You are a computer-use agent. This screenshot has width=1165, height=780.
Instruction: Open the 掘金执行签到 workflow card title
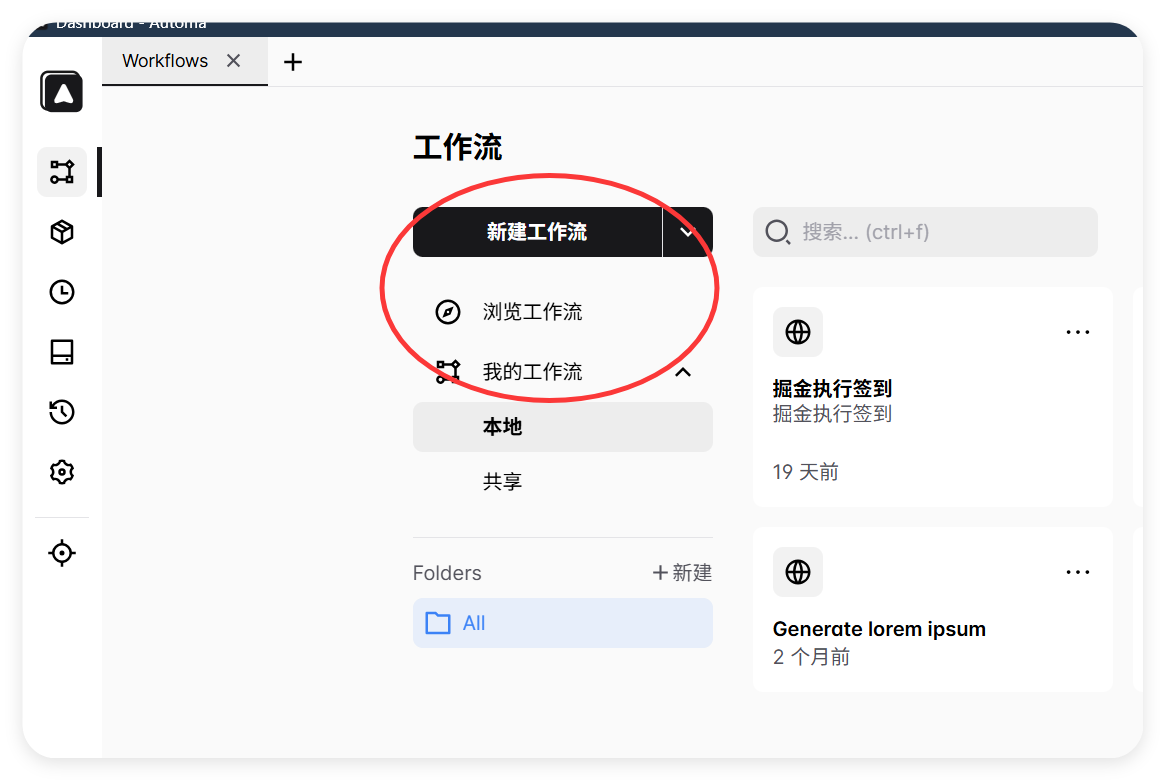click(x=832, y=389)
